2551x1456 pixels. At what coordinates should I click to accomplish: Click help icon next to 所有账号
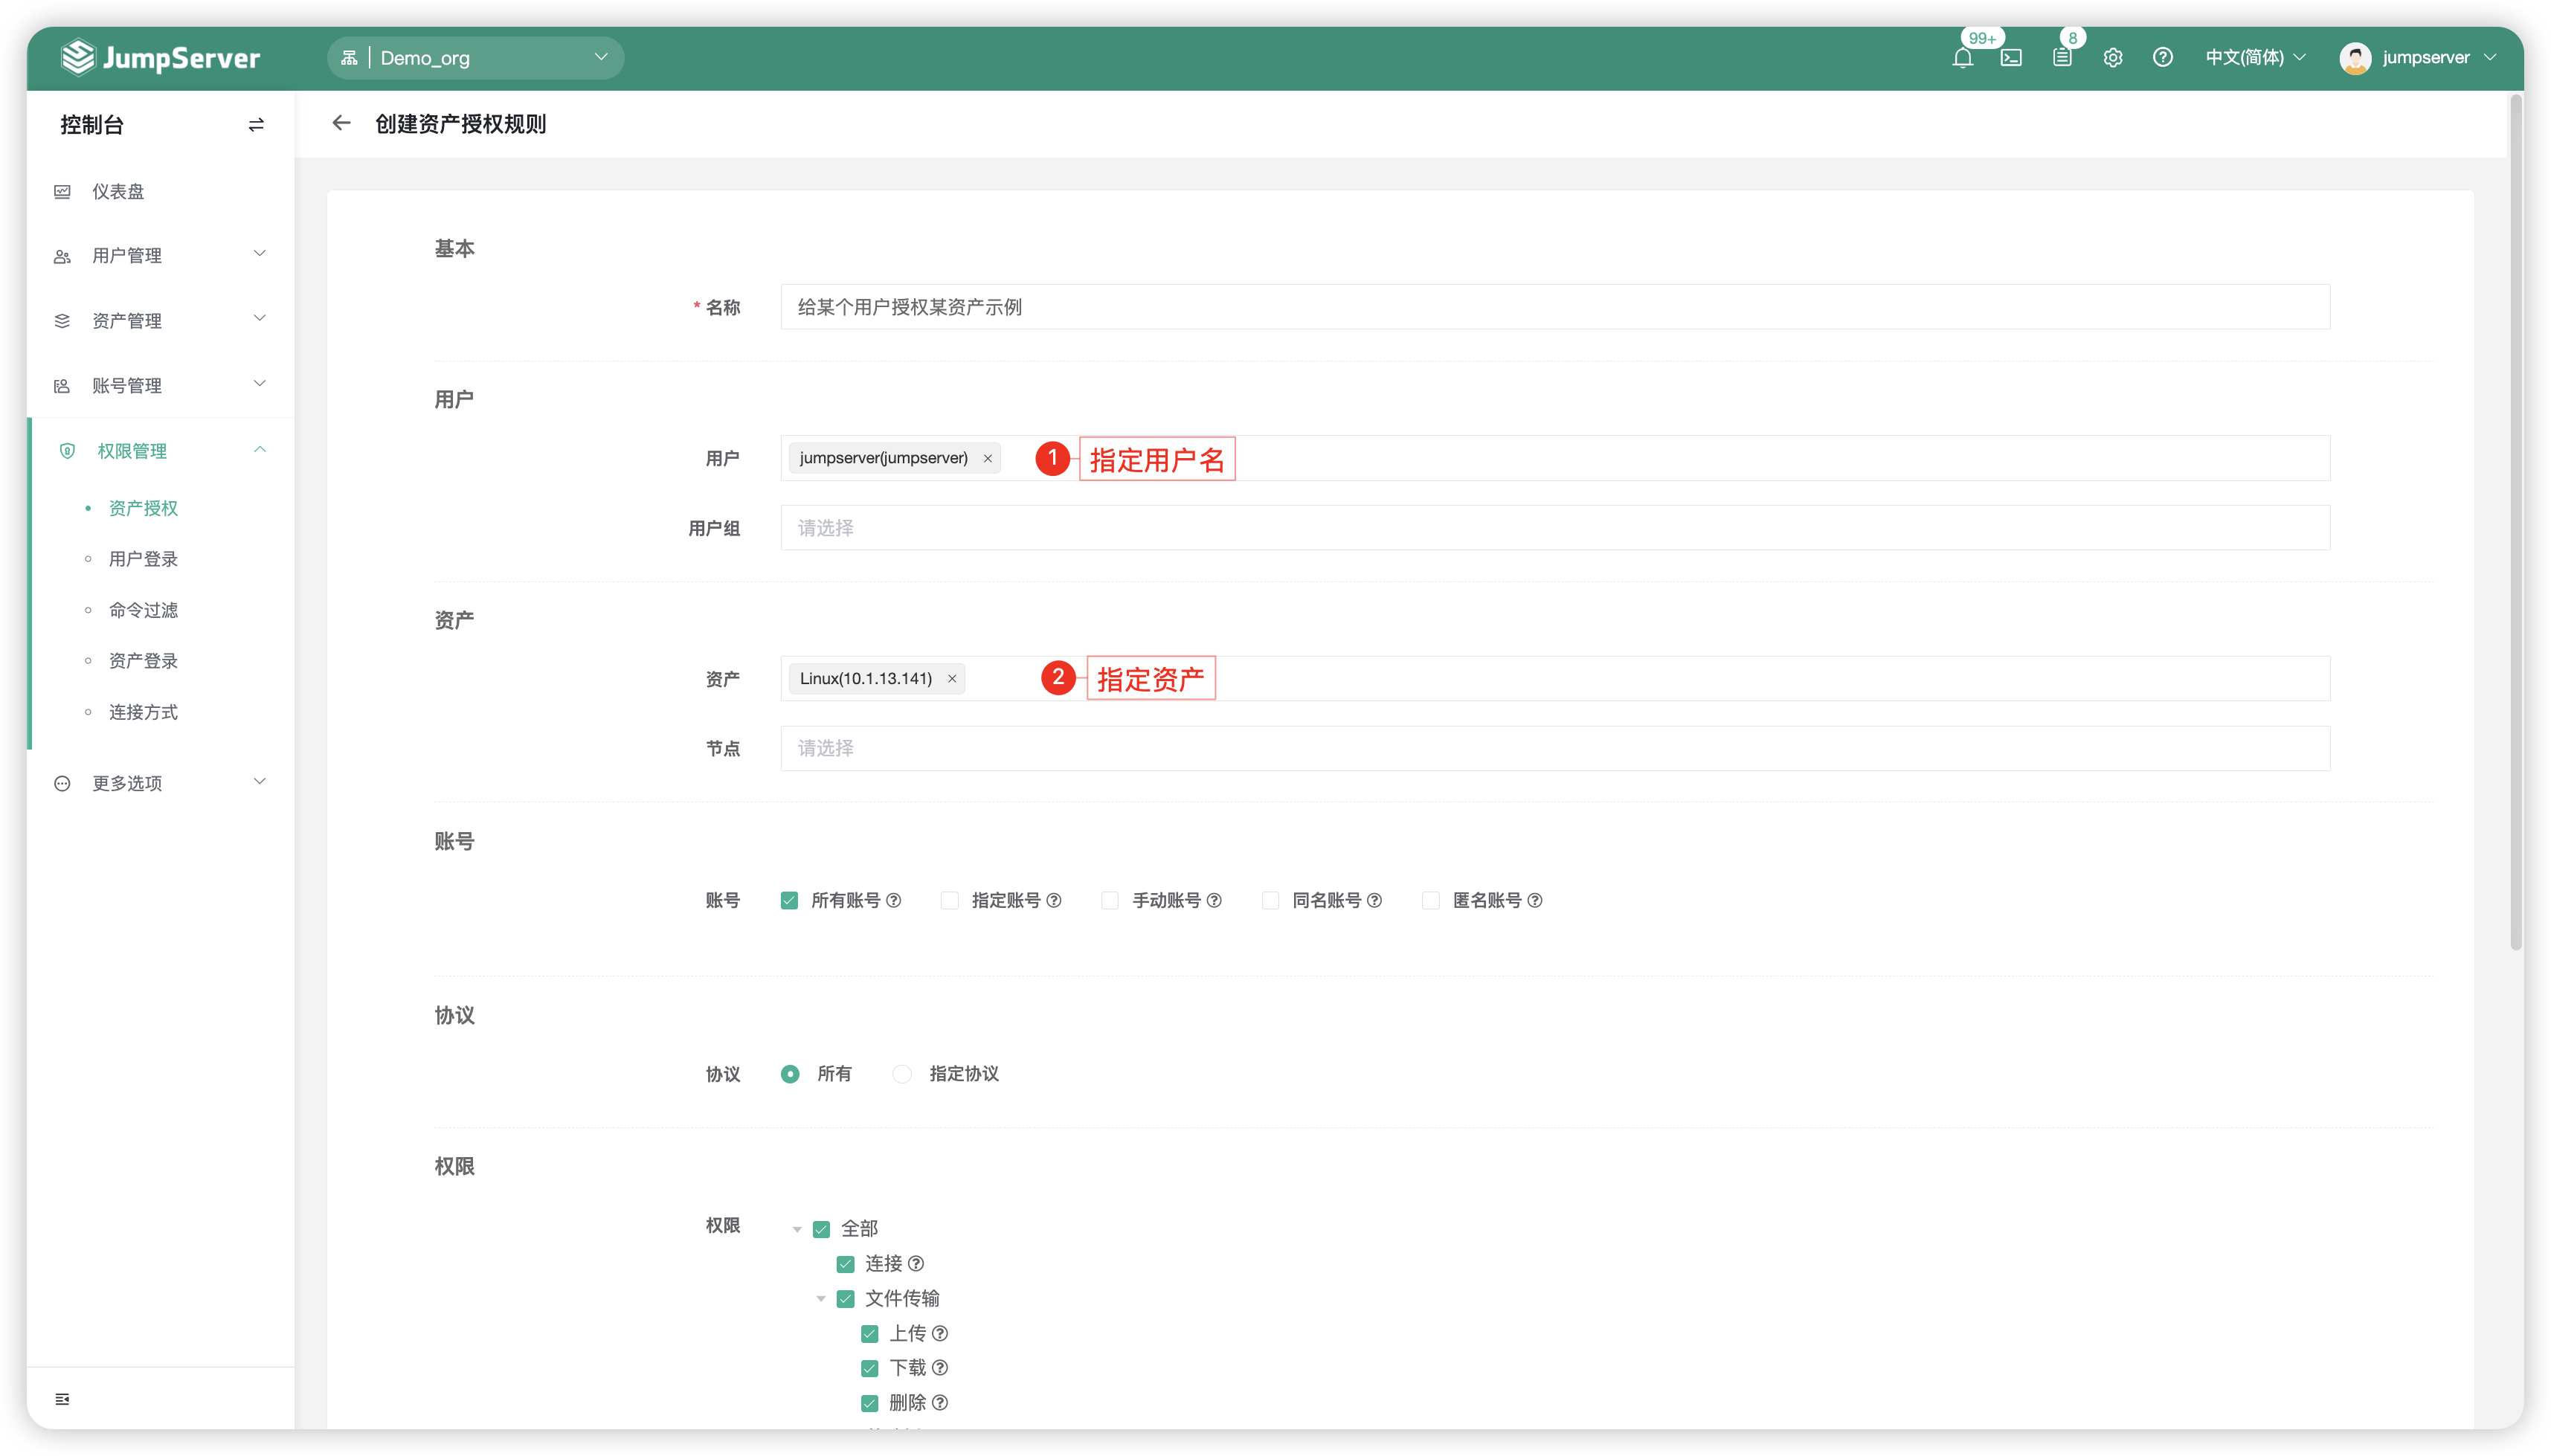(x=894, y=900)
